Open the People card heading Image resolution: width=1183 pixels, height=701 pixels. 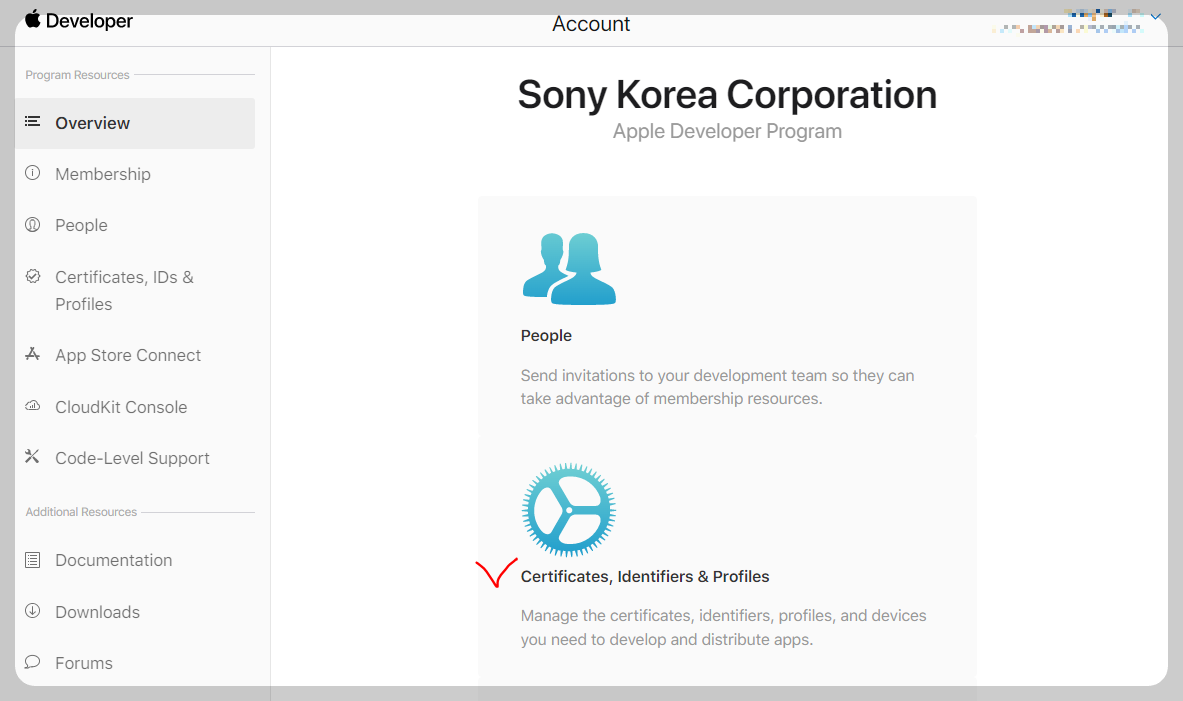pyautogui.click(x=546, y=336)
